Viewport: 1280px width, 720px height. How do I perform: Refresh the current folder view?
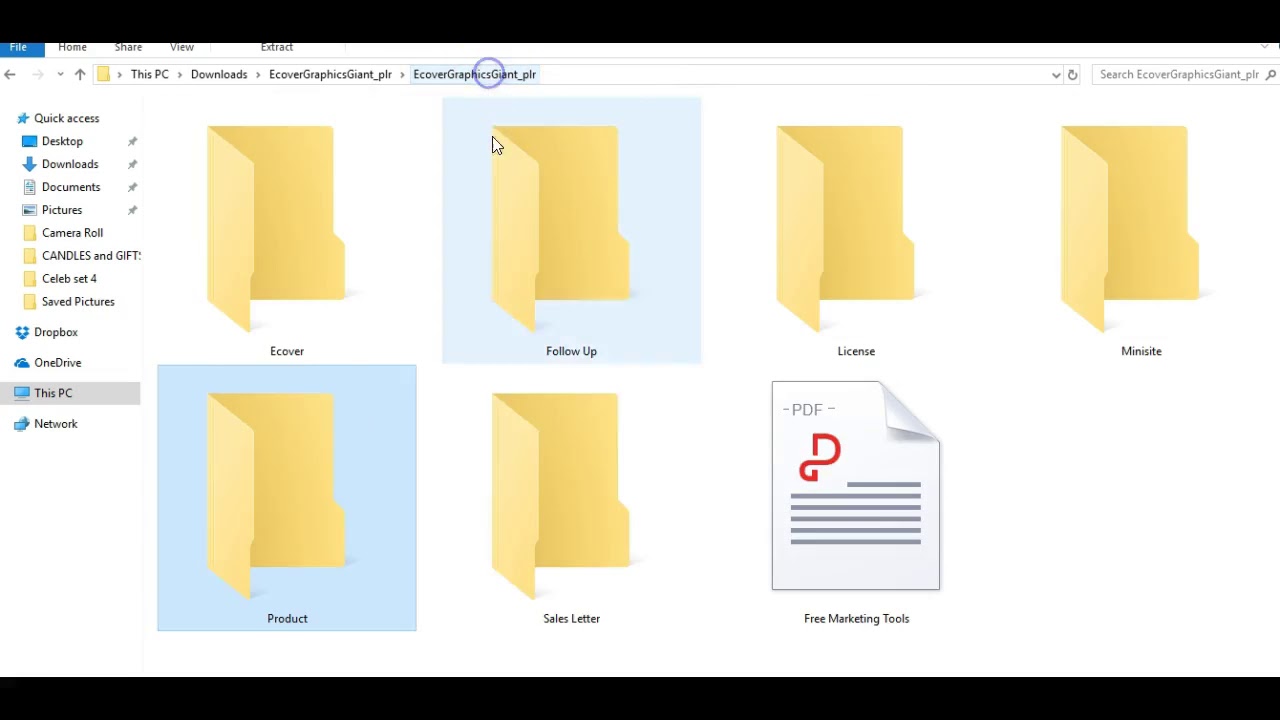click(x=1073, y=74)
